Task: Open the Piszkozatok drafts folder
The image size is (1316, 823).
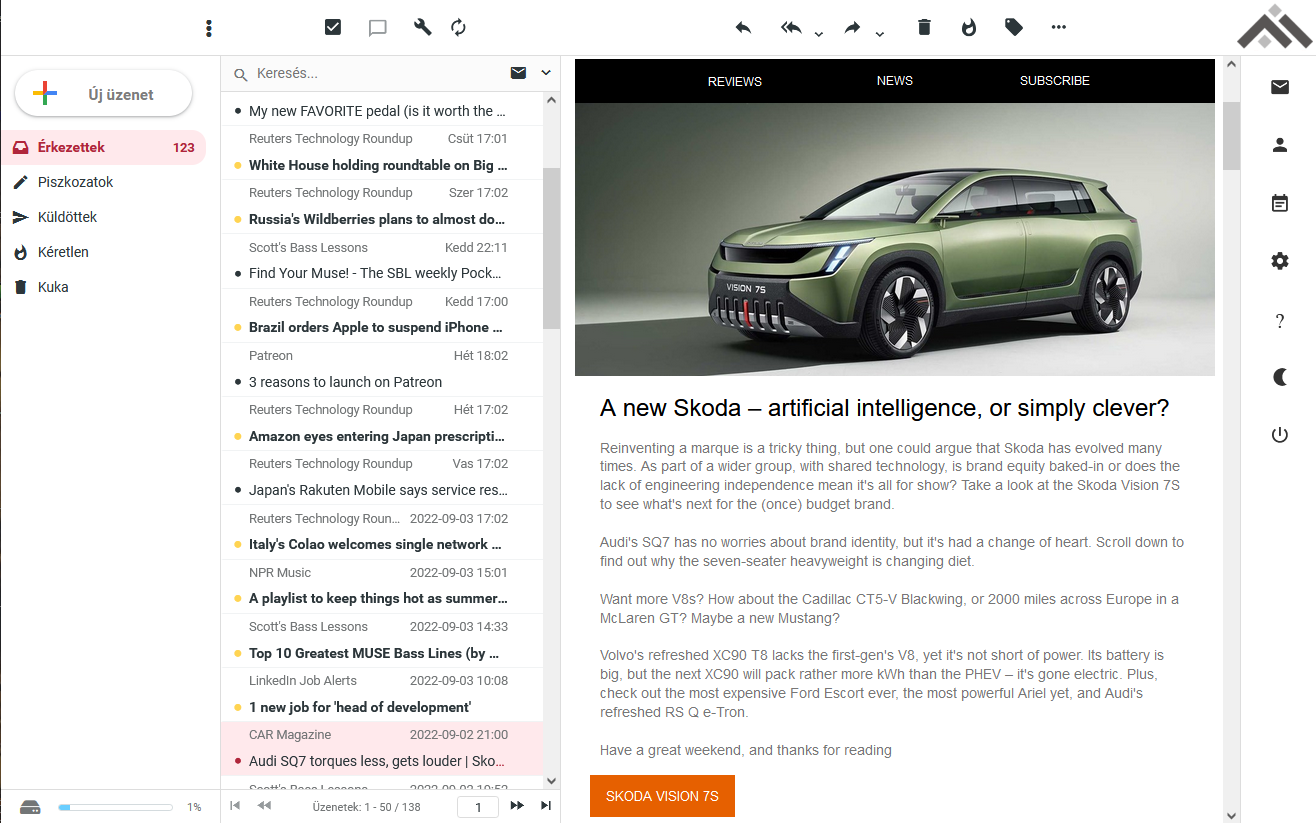Action: pos(103,182)
